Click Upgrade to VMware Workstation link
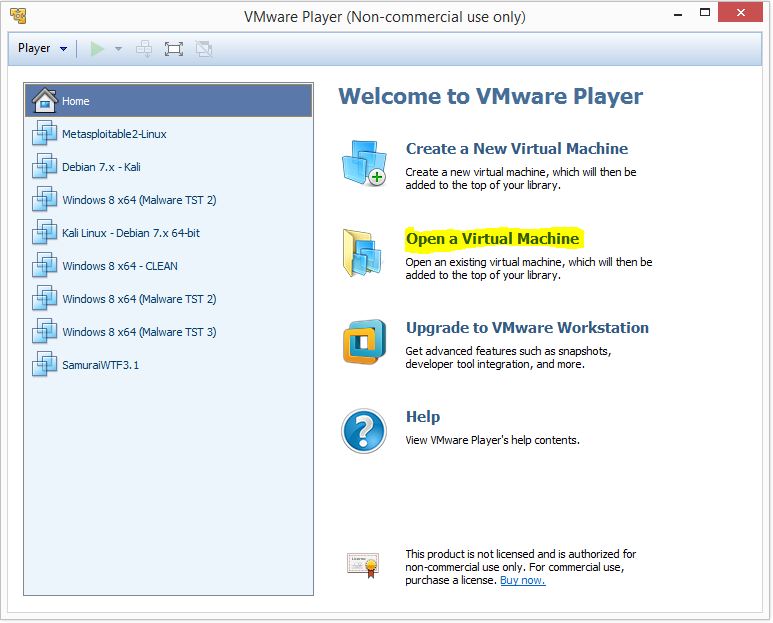The width and height of the screenshot is (773, 623). pyautogui.click(x=527, y=328)
